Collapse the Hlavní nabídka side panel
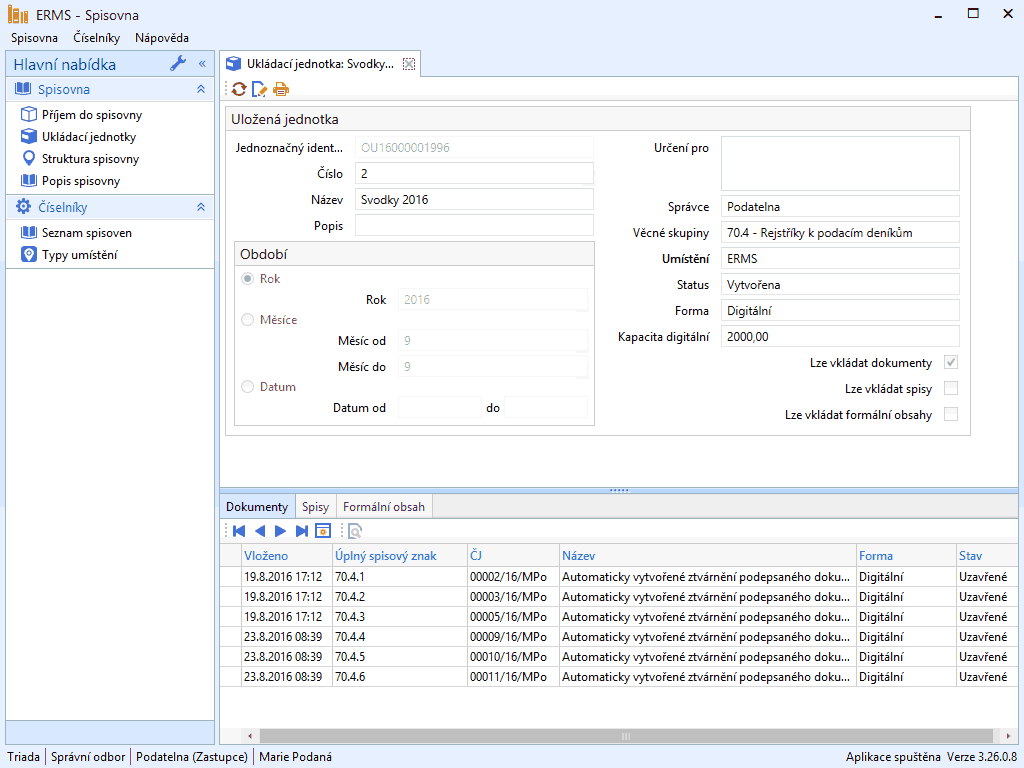This screenshot has height=768, width=1024. 202,64
